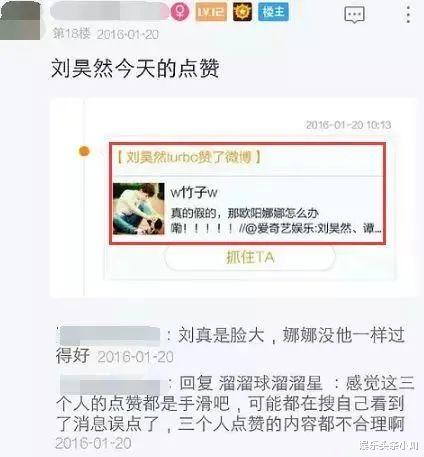Tap the blue 楼主 badge
The height and width of the screenshot is (457, 424).
click(273, 12)
